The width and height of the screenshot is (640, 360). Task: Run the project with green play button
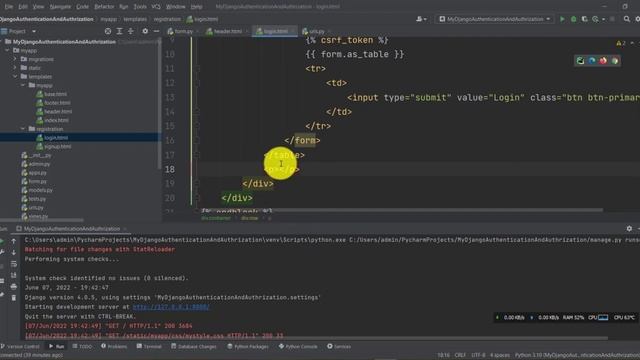click(x=562, y=19)
